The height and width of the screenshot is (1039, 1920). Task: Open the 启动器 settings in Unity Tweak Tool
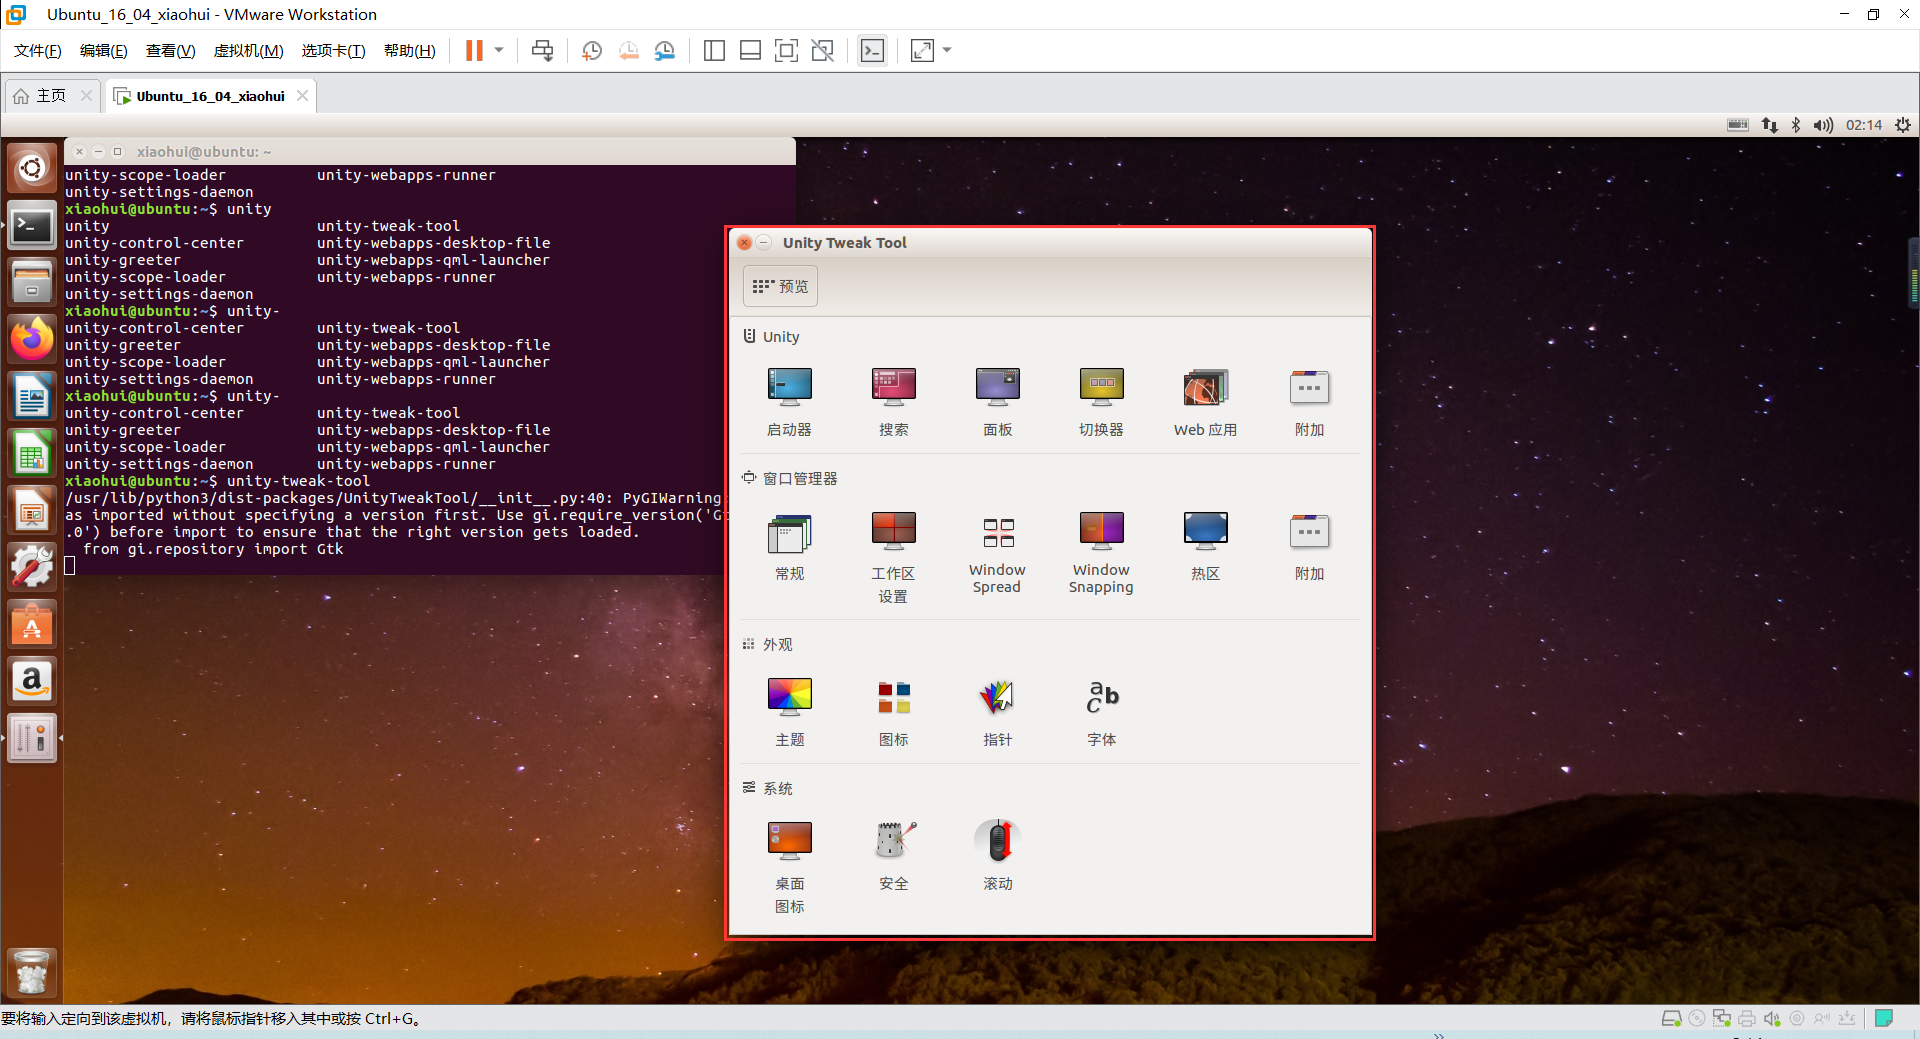point(789,400)
